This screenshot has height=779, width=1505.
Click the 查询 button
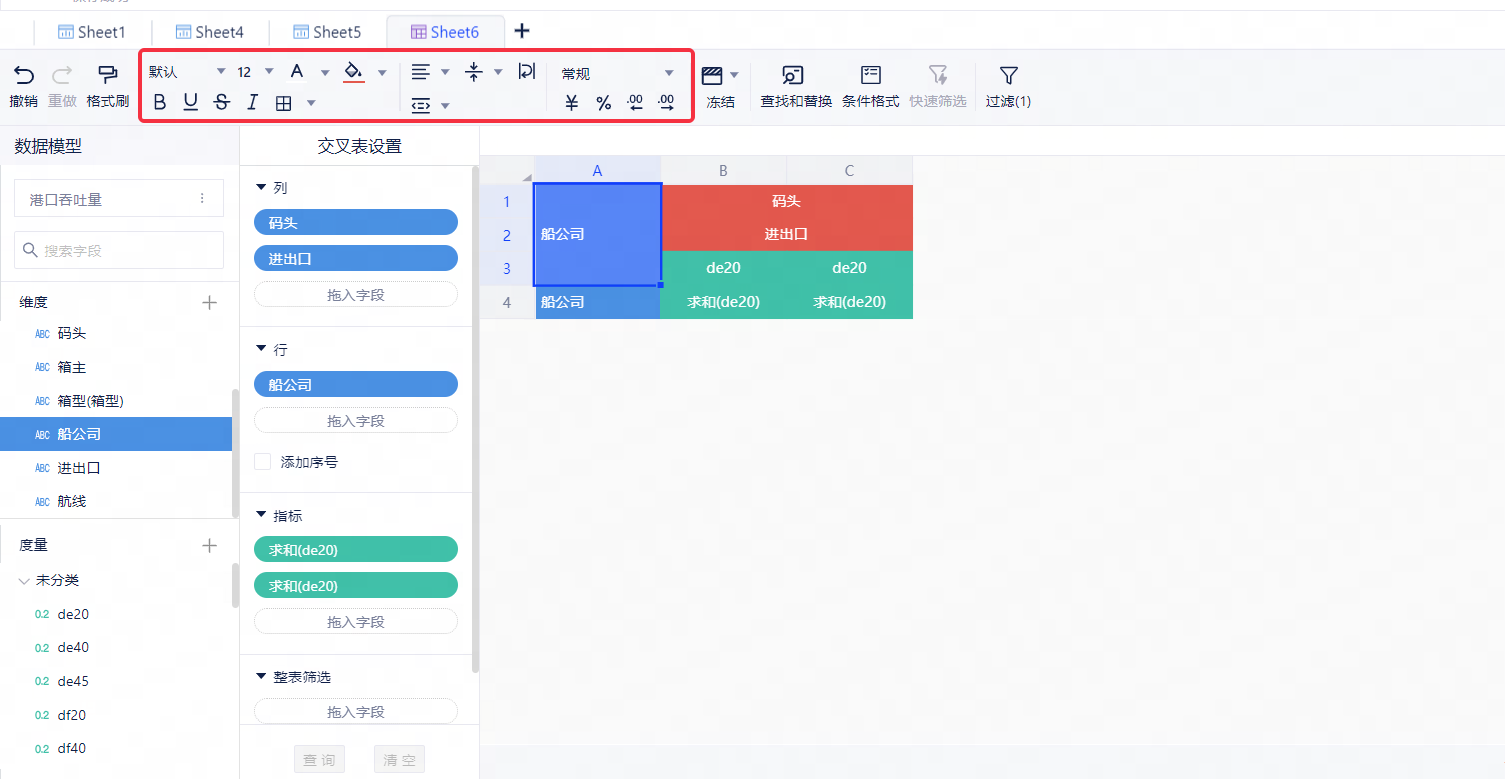319,760
